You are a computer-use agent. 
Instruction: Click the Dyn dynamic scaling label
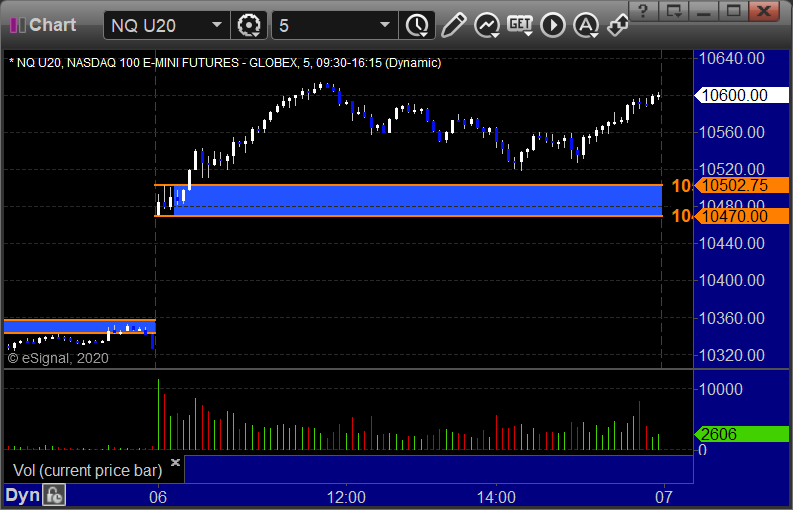click(22, 495)
